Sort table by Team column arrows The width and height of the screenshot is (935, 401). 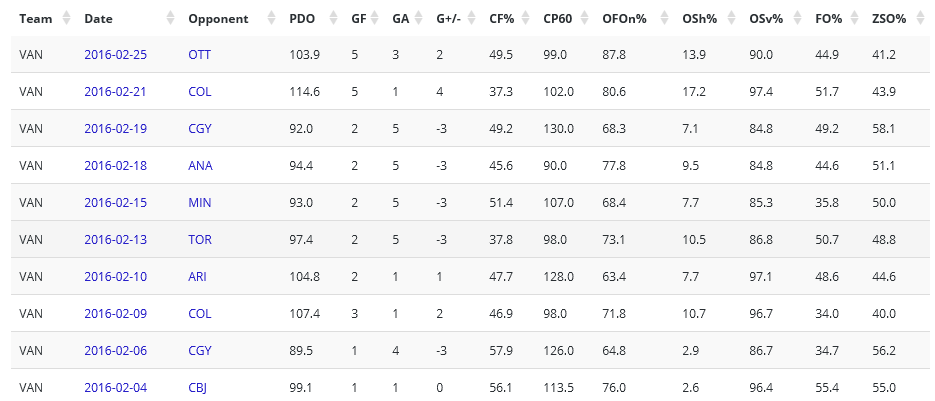click(67, 19)
